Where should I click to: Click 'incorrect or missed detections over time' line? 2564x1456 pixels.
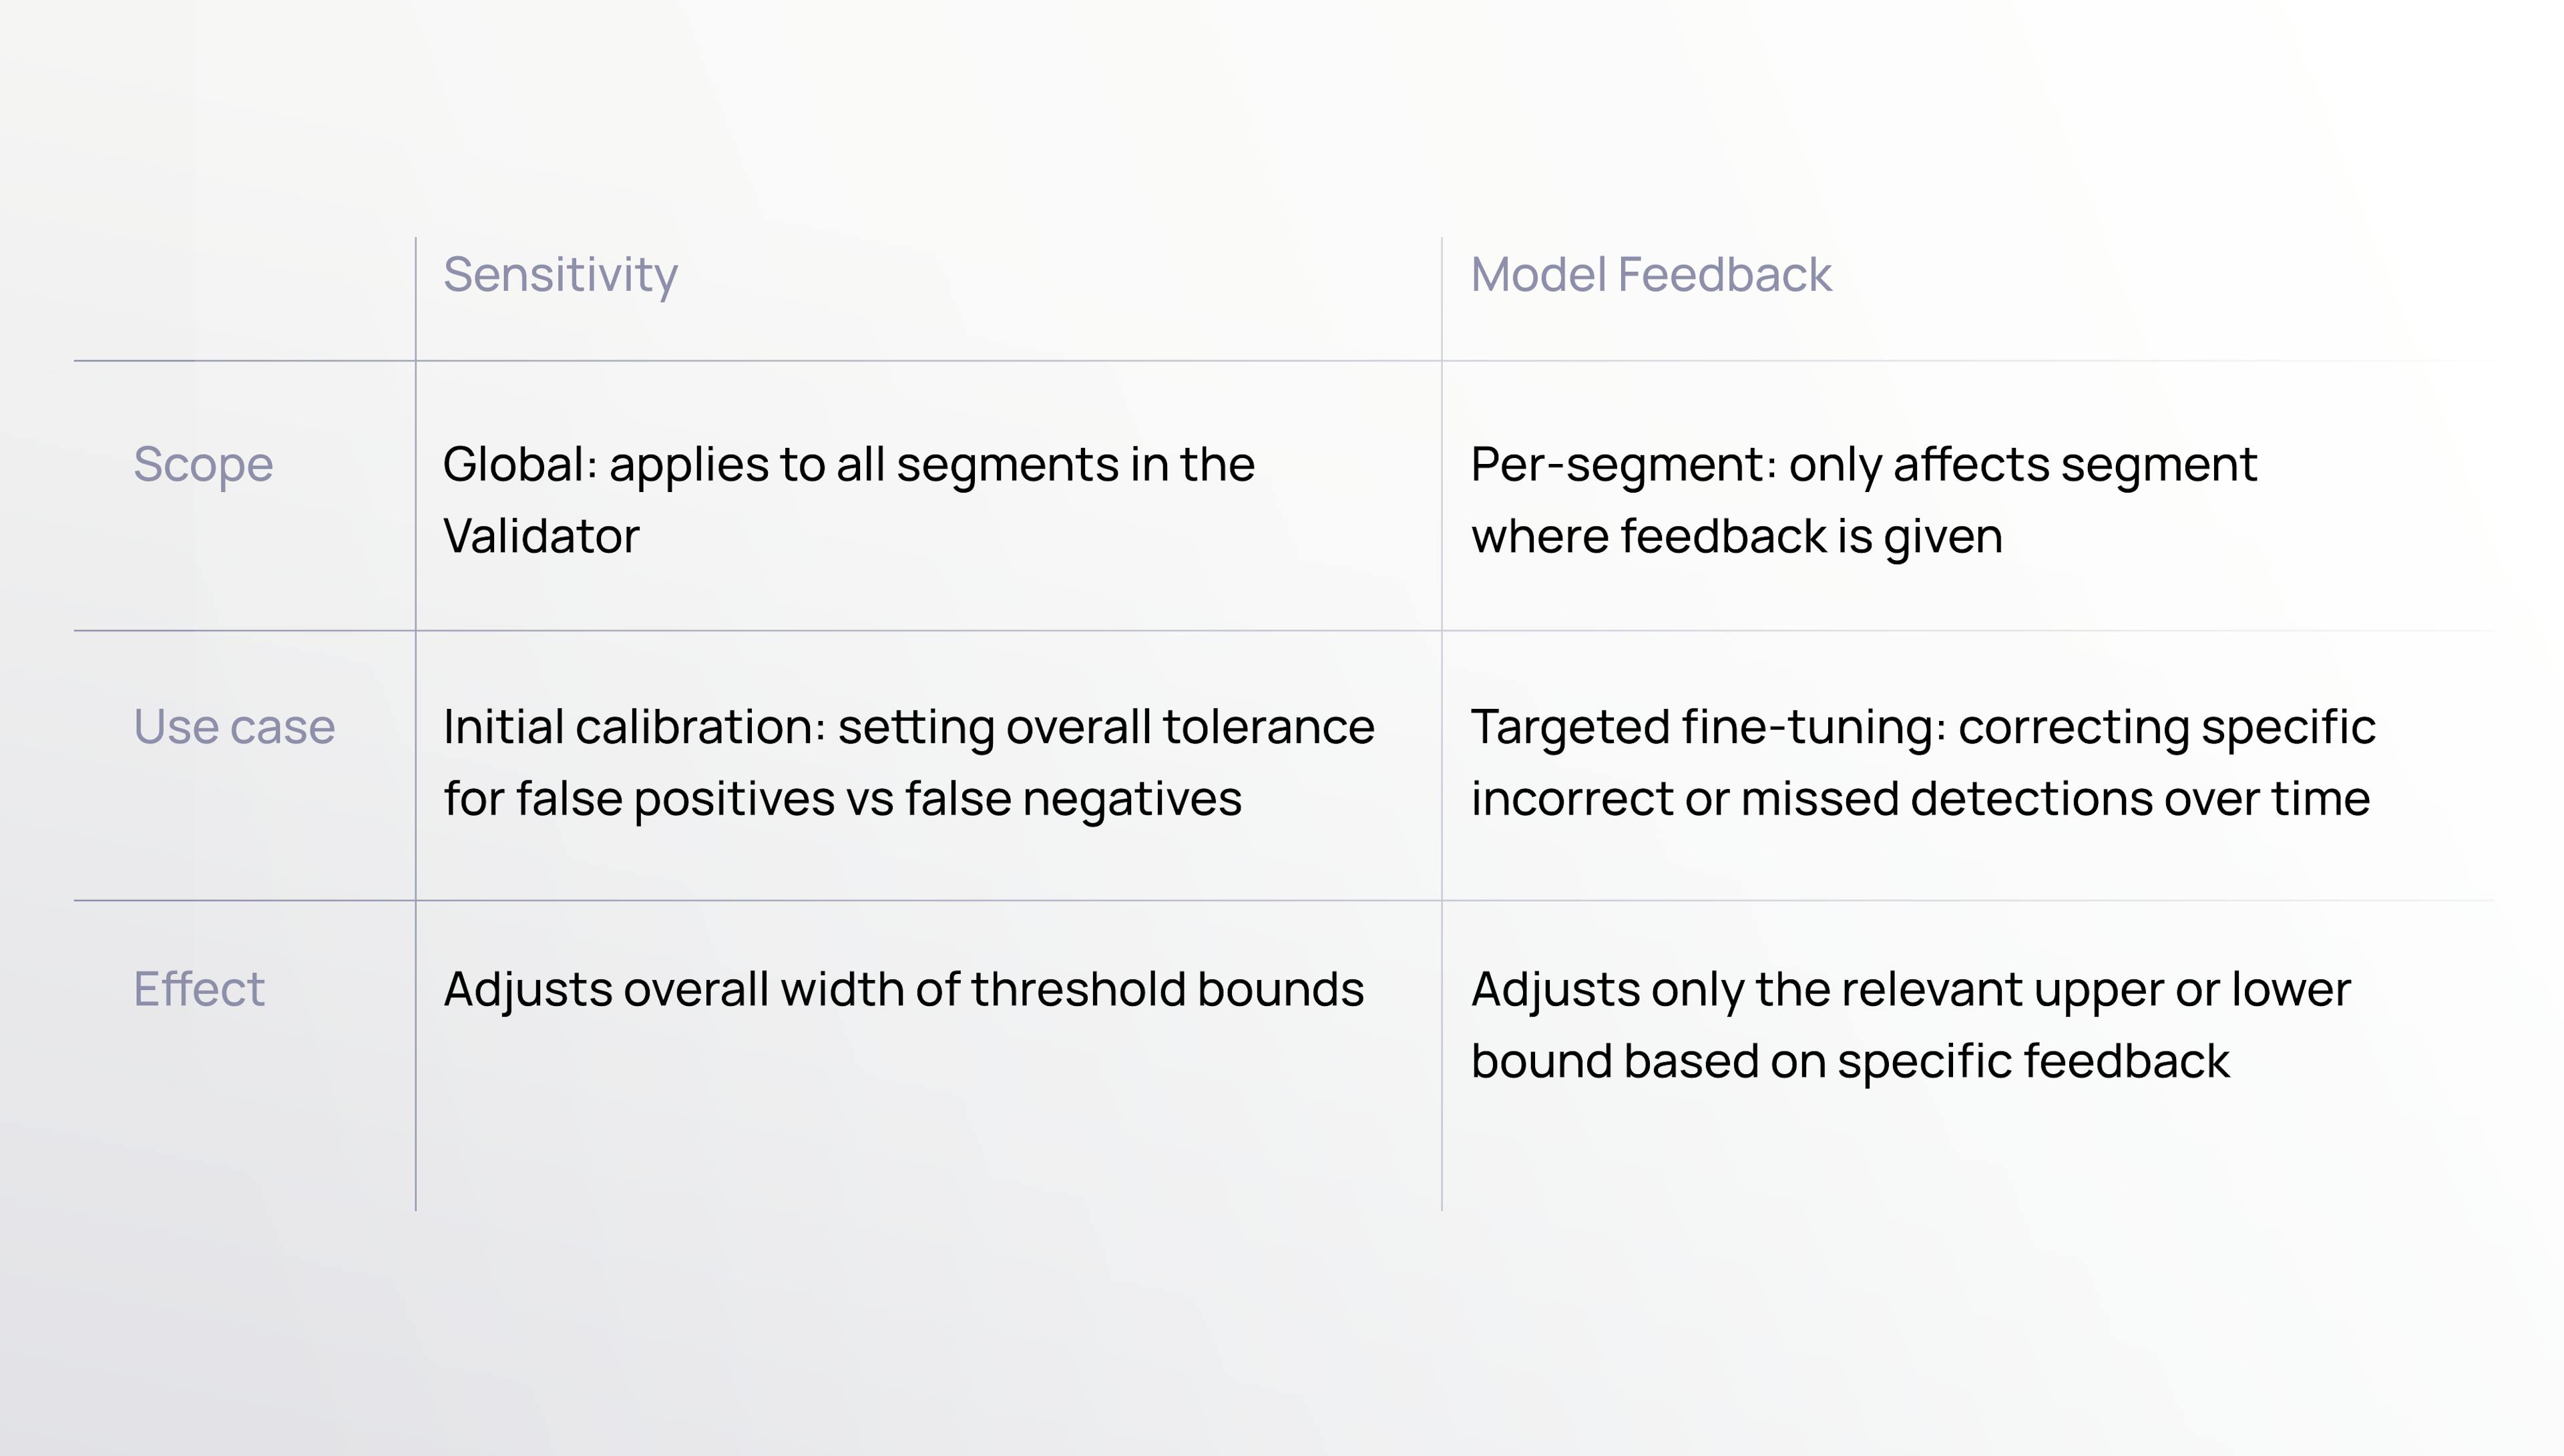click(1920, 799)
